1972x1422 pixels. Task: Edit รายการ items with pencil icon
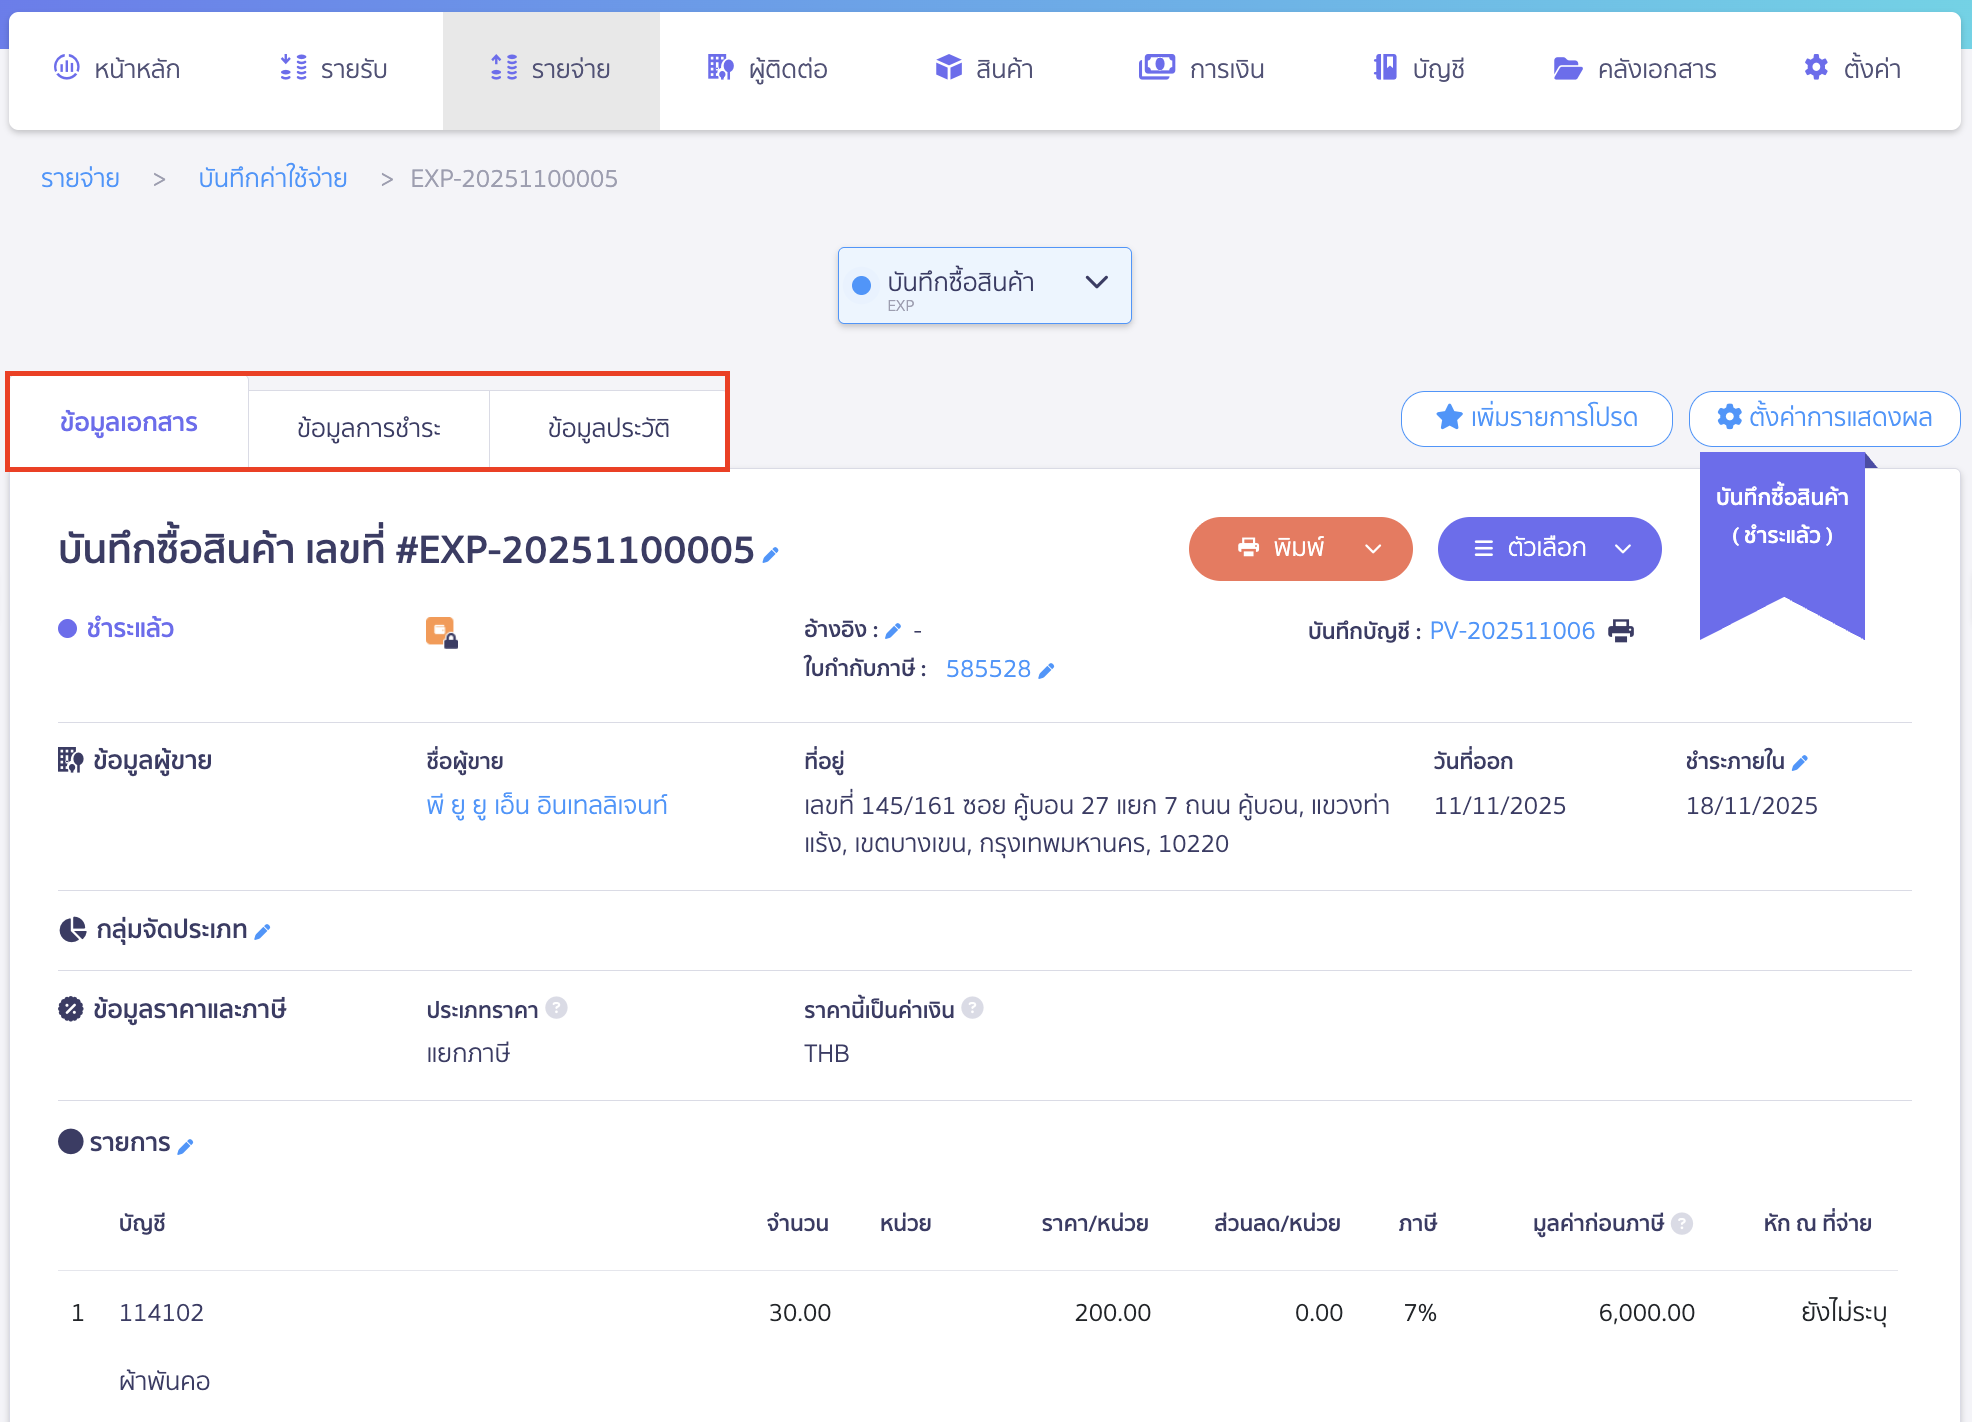pyautogui.click(x=185, y=1146)
